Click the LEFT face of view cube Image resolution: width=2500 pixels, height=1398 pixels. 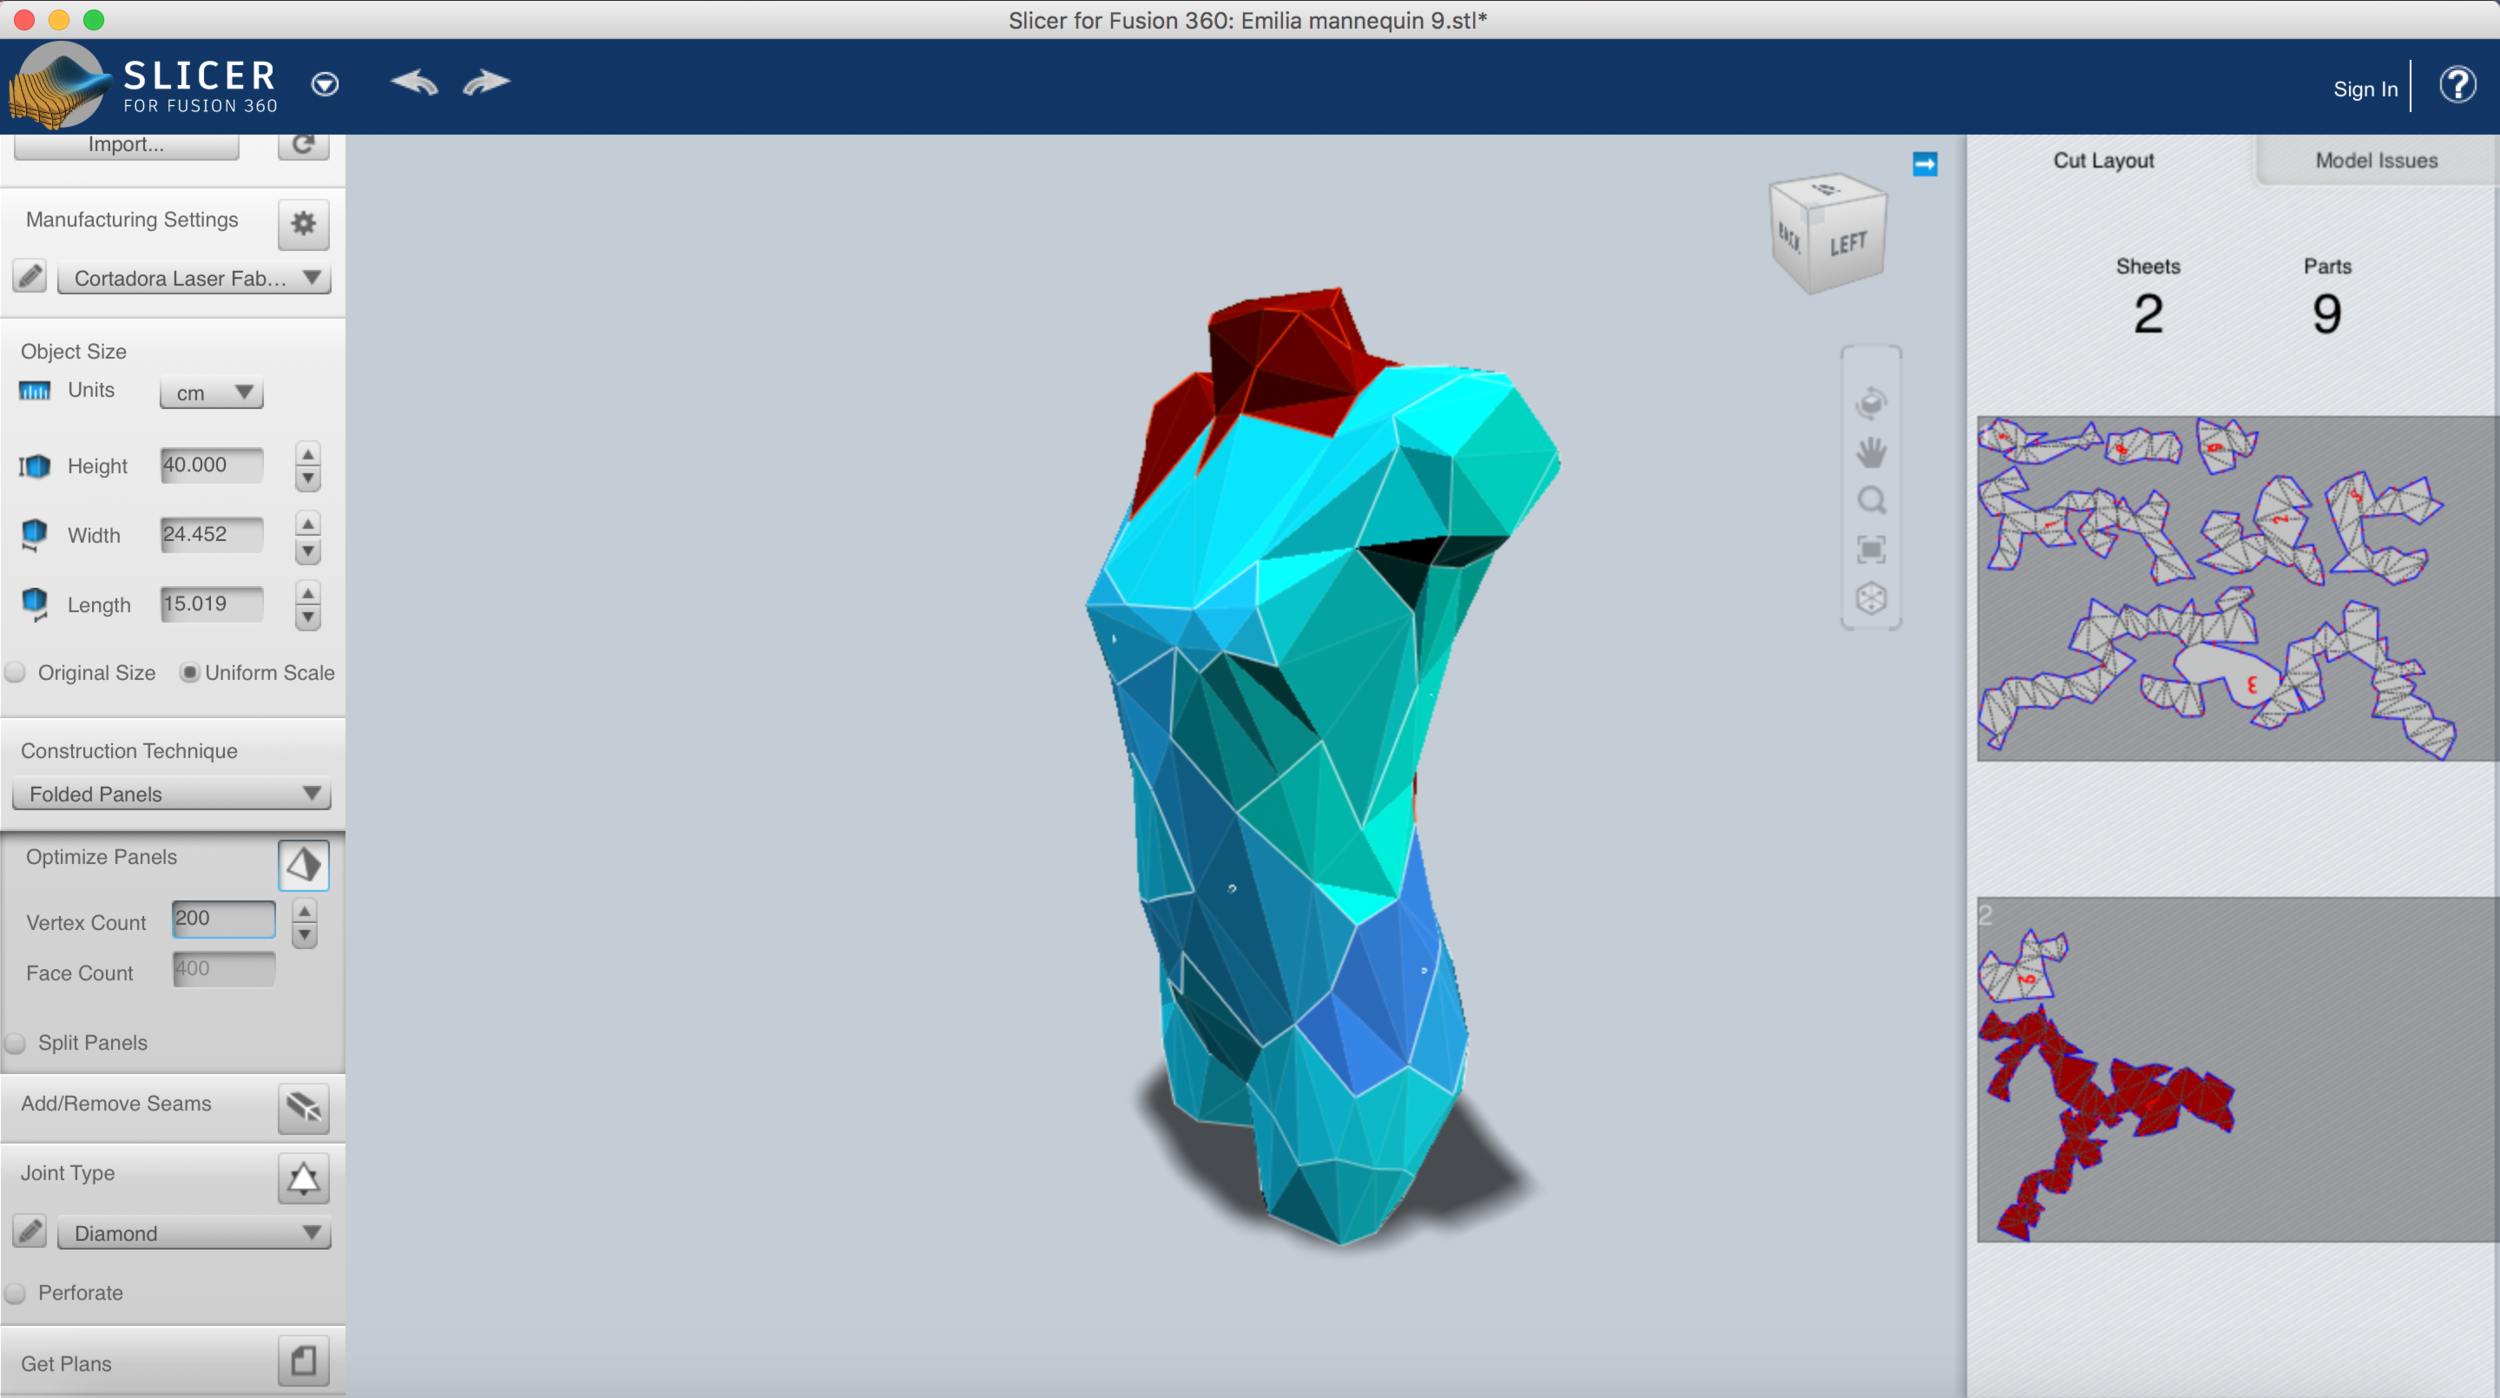click(1848, 245)
